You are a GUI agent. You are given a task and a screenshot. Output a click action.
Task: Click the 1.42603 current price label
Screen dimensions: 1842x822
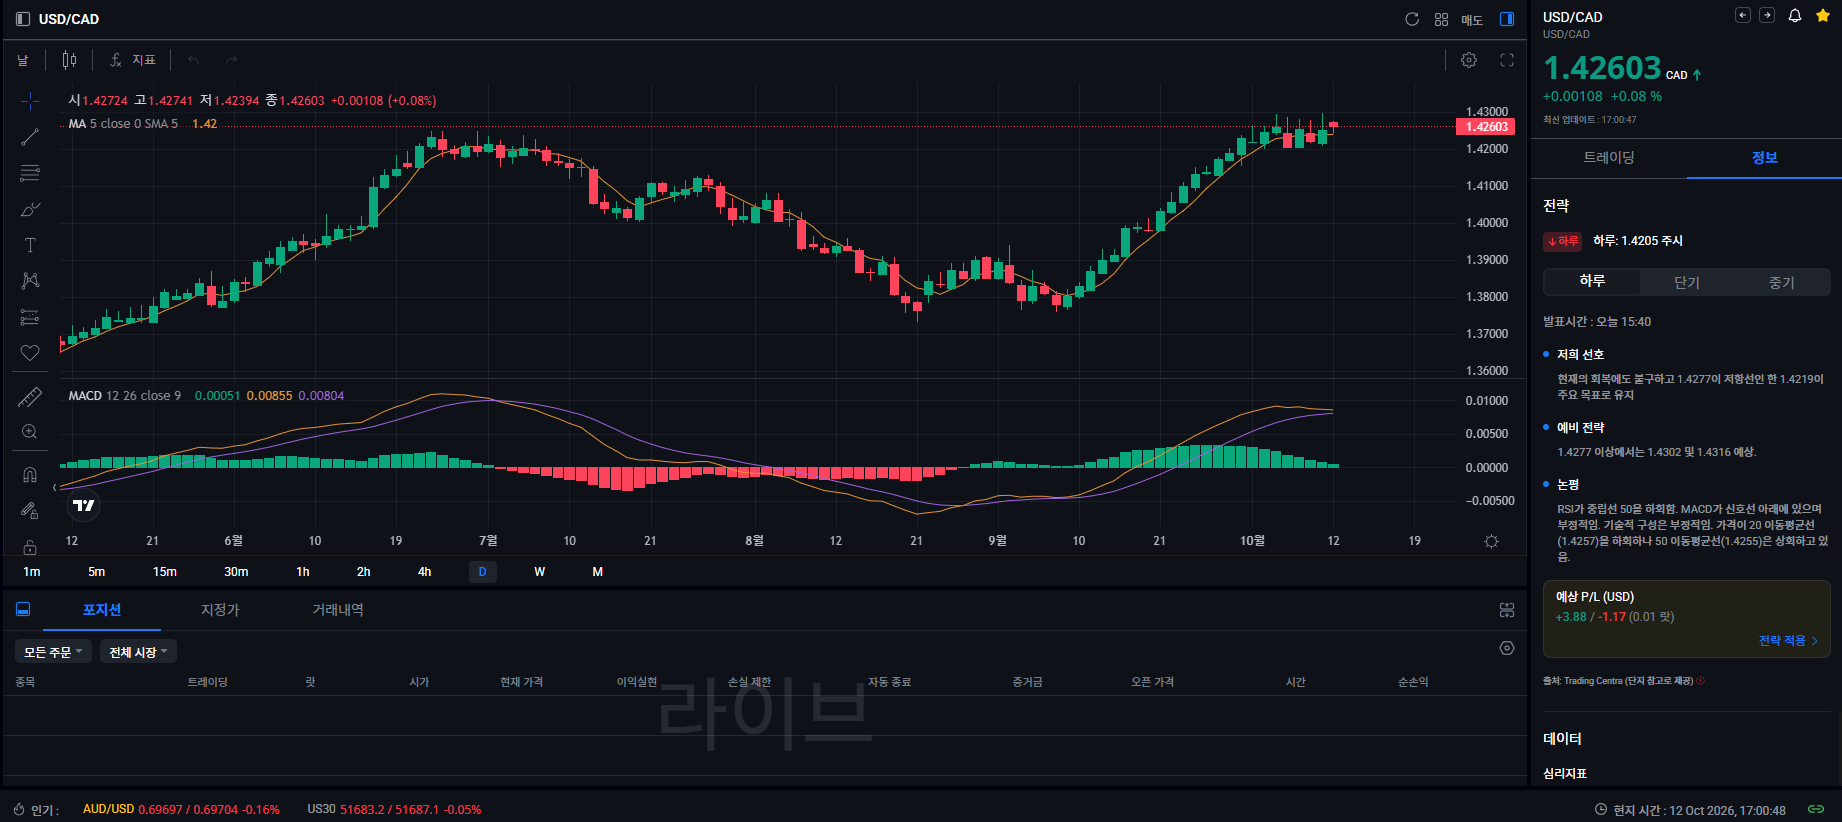click(x=1486, y=127)
